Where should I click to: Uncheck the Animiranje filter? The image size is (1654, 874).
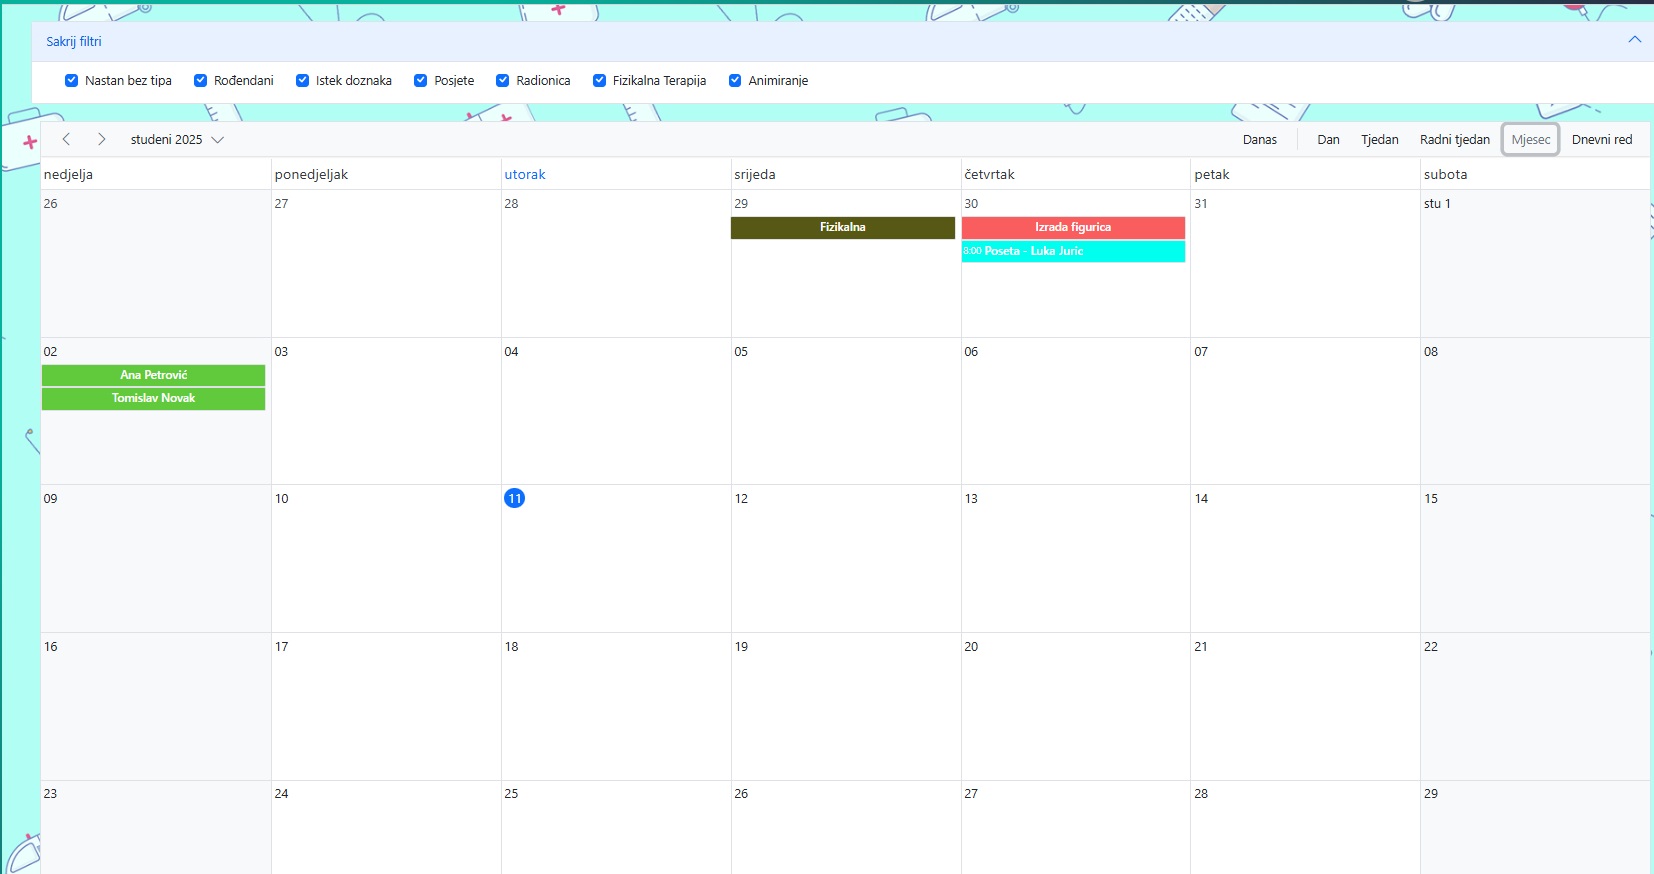(x=735, y=81)
